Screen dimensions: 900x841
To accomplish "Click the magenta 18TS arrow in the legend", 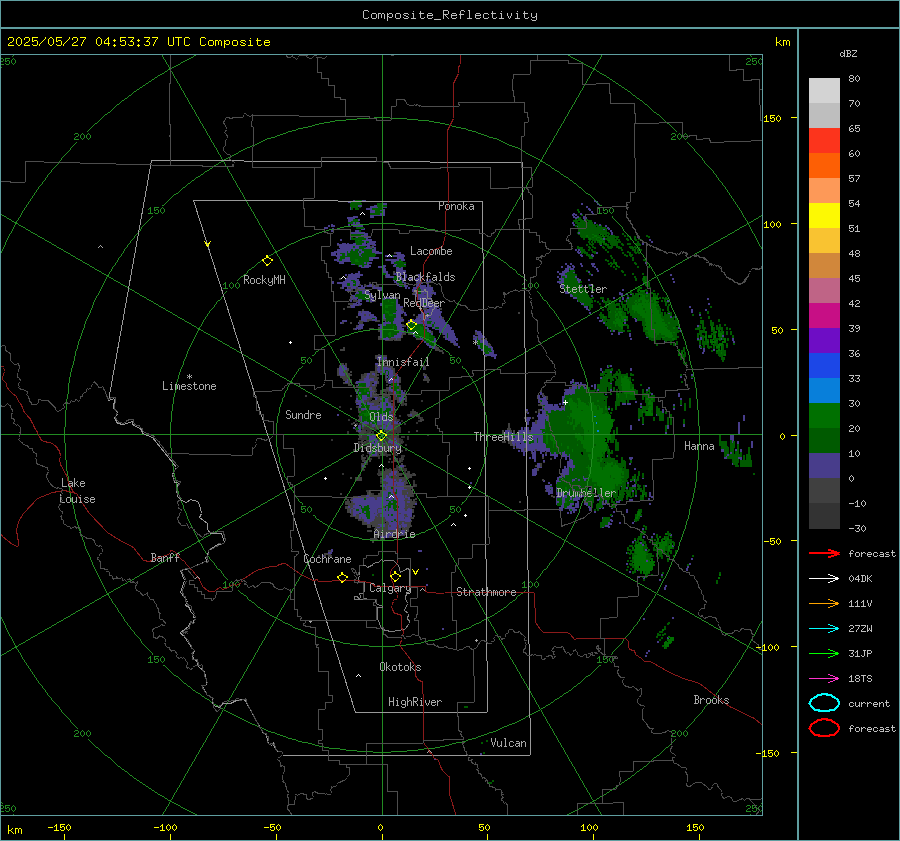I will click(x=824, y=679).
